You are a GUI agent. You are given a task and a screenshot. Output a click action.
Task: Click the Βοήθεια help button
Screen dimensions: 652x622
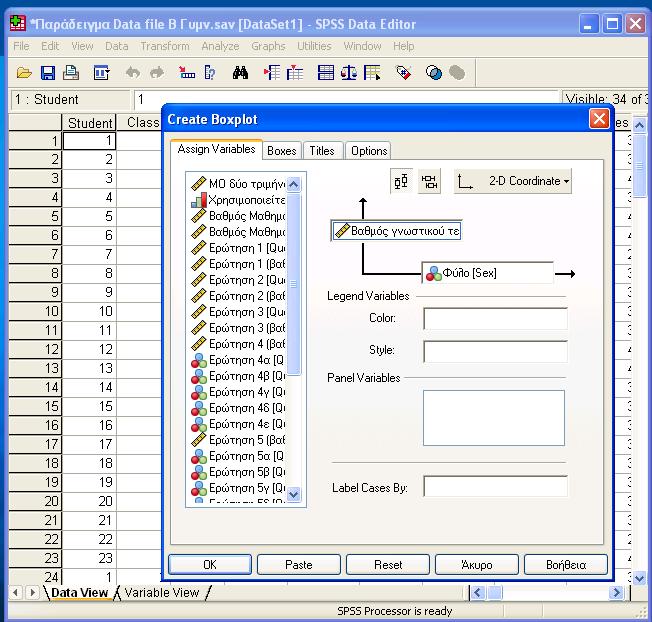[566, 565]
